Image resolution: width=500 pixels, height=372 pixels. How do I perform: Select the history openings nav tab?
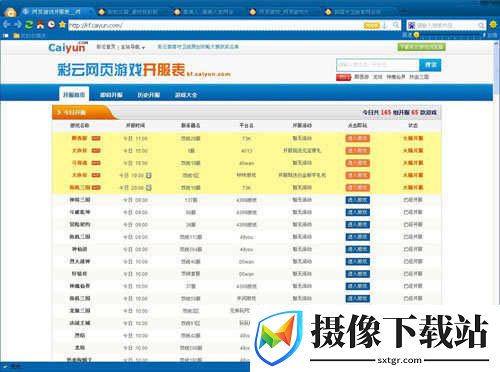click(149, 95)
